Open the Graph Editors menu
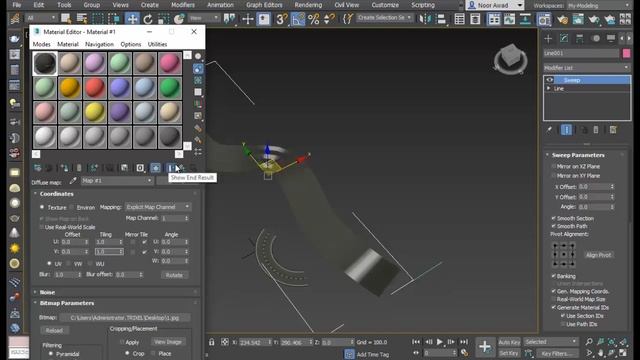Image resolution: width=640 pixels, height=360 pixels. [264, 5]
